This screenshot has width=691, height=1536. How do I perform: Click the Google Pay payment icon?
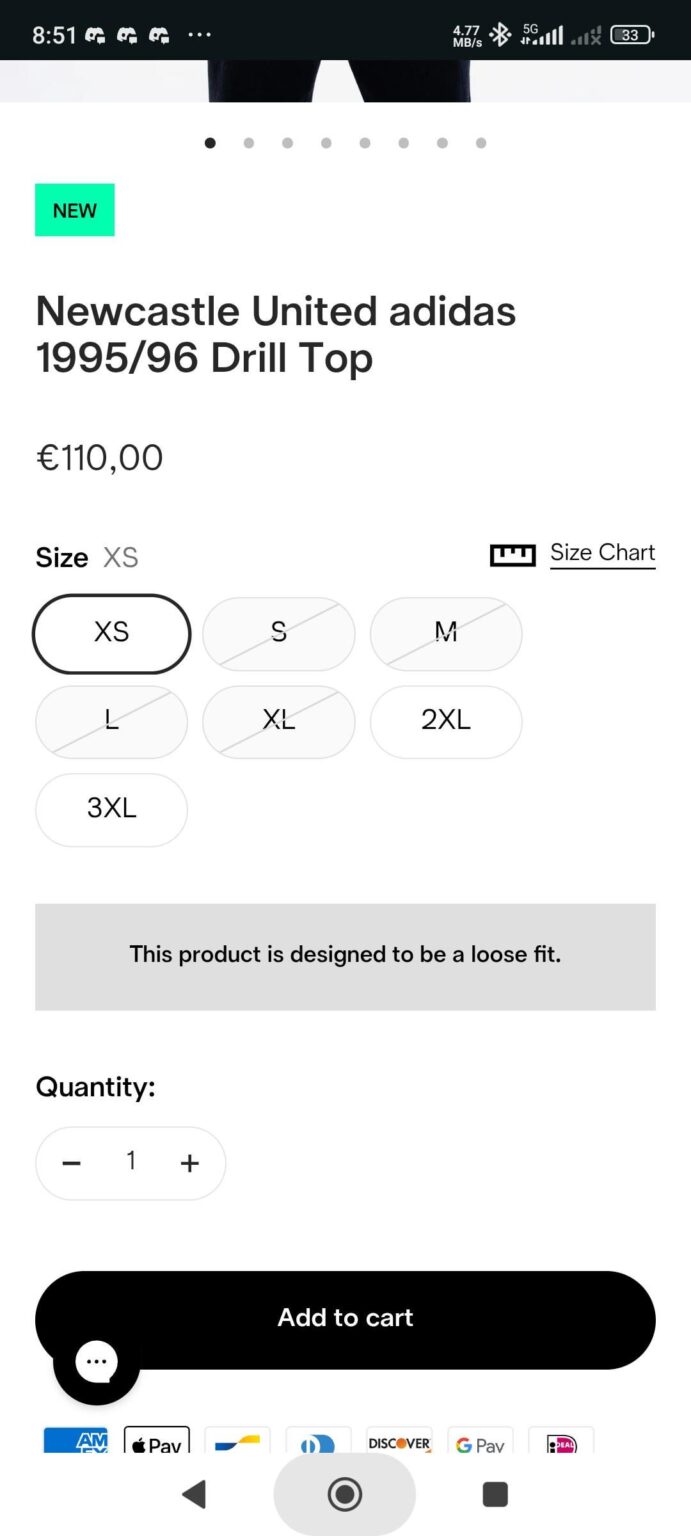click(480, 1443)
